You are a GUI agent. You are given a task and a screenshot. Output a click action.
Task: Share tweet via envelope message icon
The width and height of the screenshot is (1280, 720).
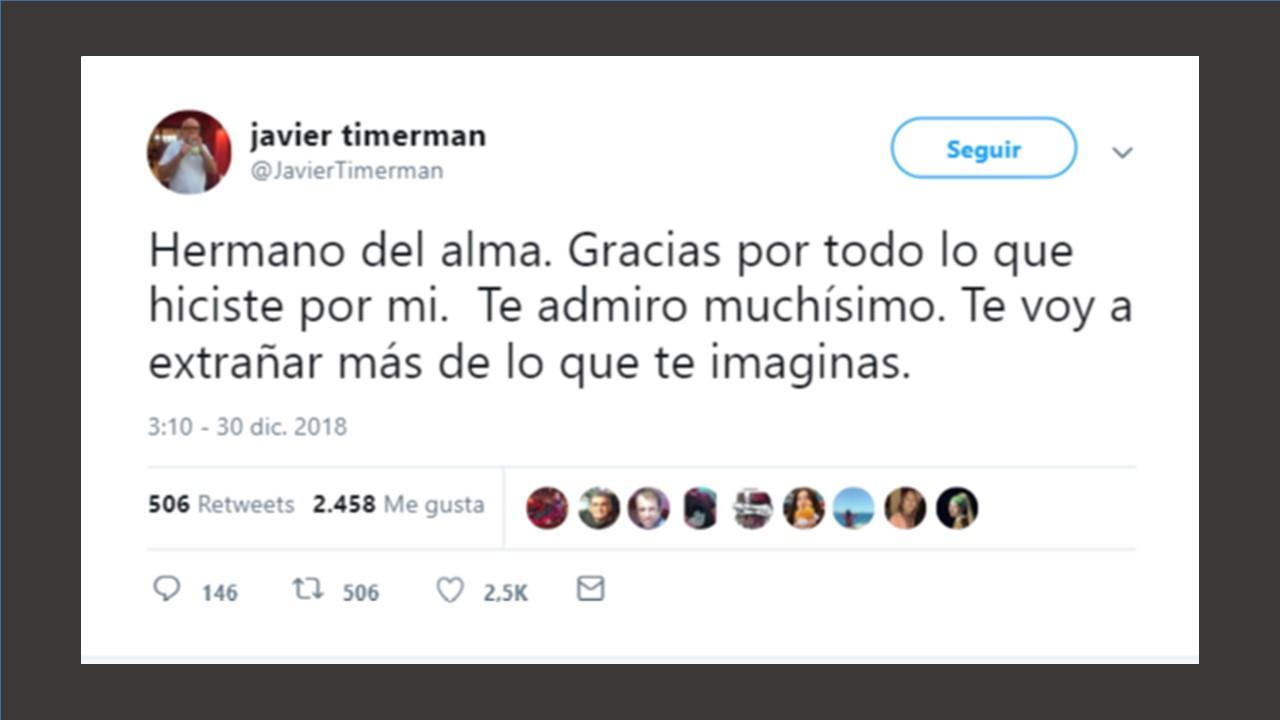pos(591,589)
